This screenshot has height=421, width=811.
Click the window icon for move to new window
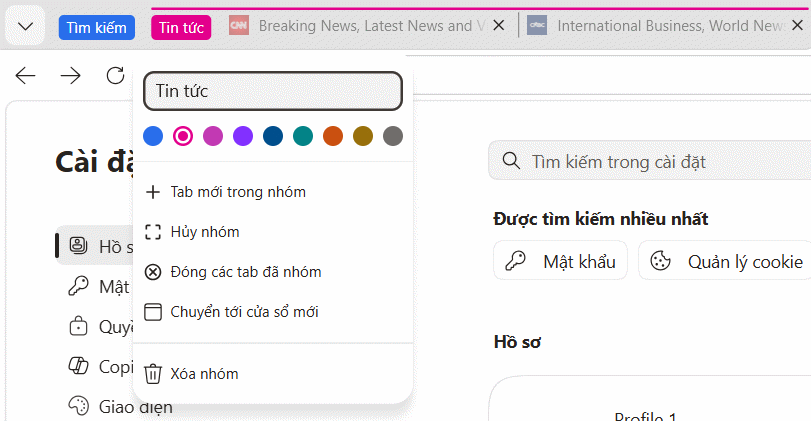pos(153,312)
